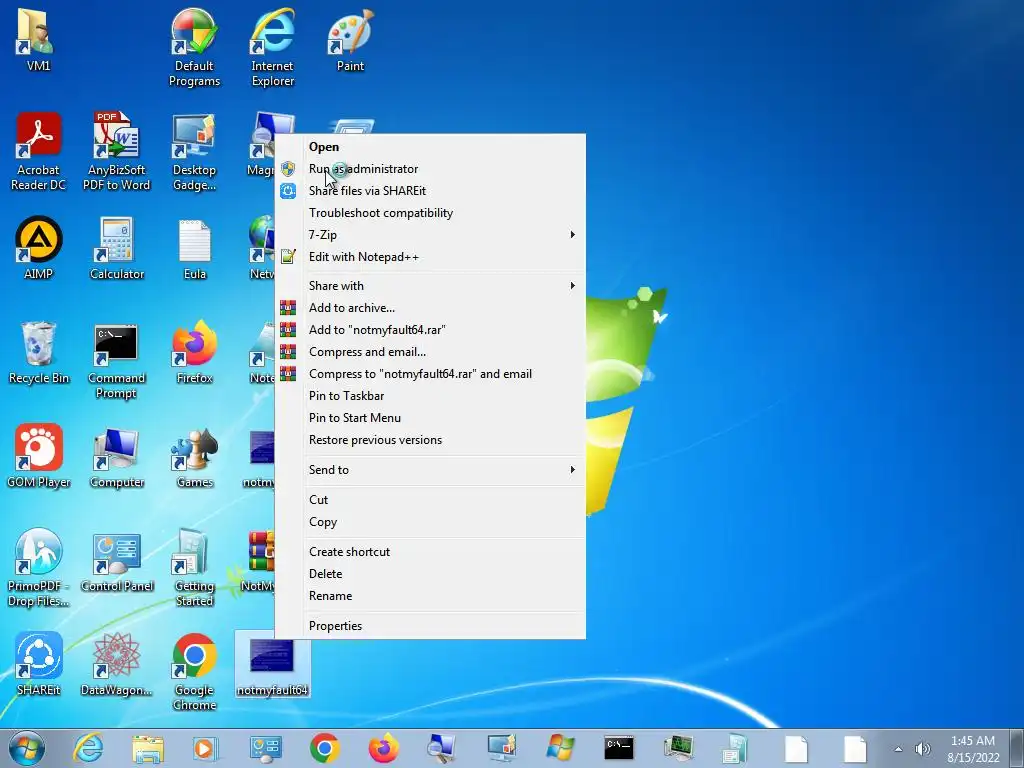The image size is (1024, 768).
Task: Select the notmyfault64 desktop icon
Action: [x=272, y=665]
